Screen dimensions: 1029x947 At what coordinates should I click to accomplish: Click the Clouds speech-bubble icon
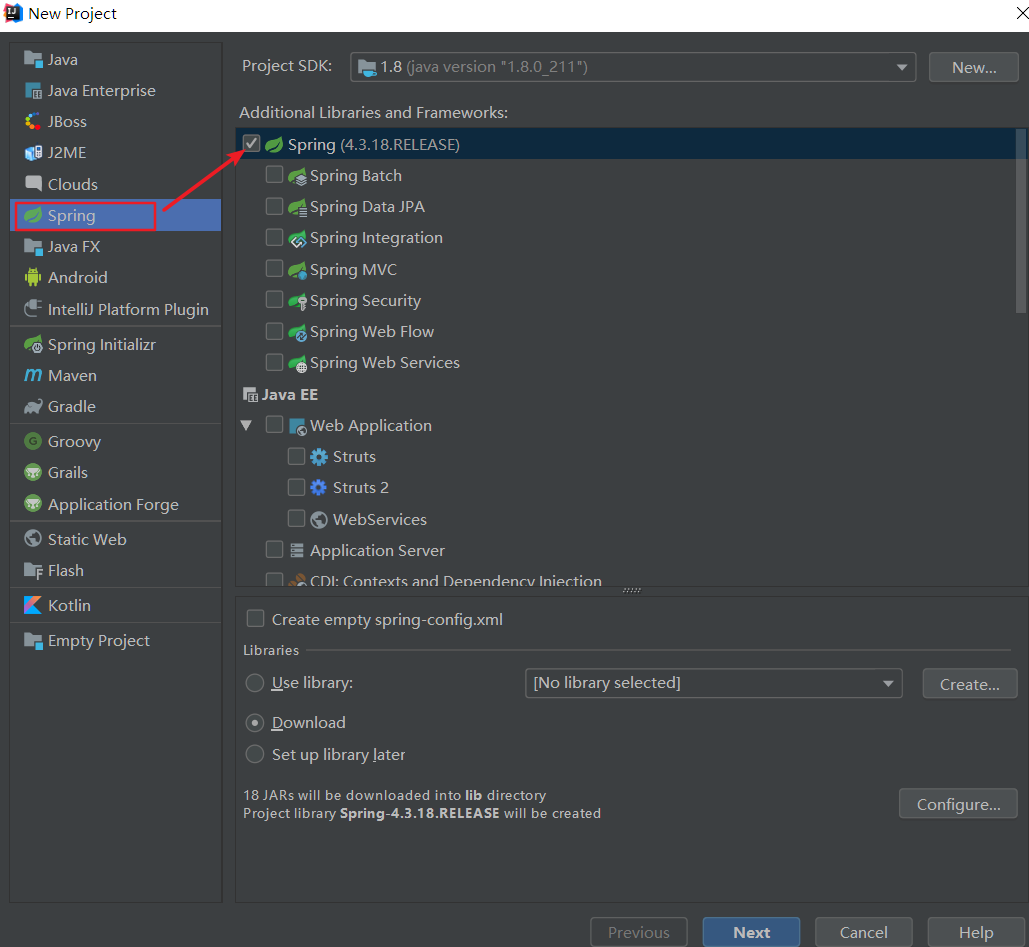click(33, 183)
